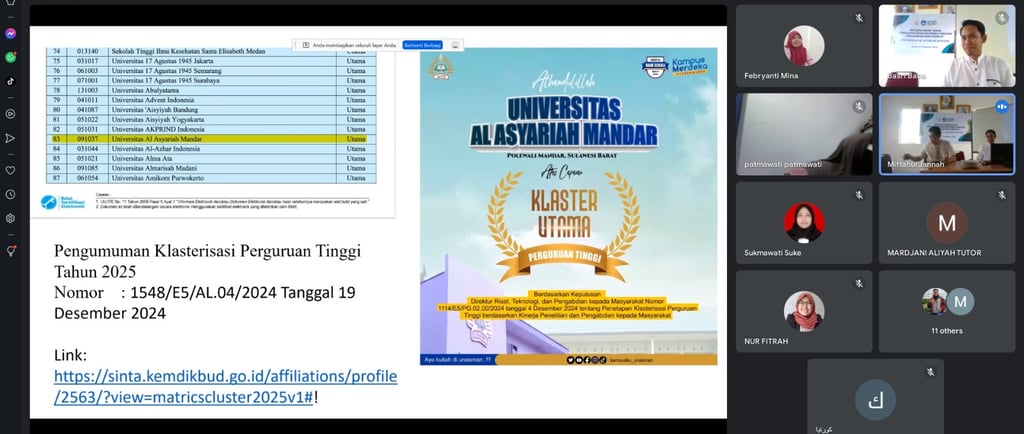
Task: Open browsing history clock icon
Action: click(10, 194)
